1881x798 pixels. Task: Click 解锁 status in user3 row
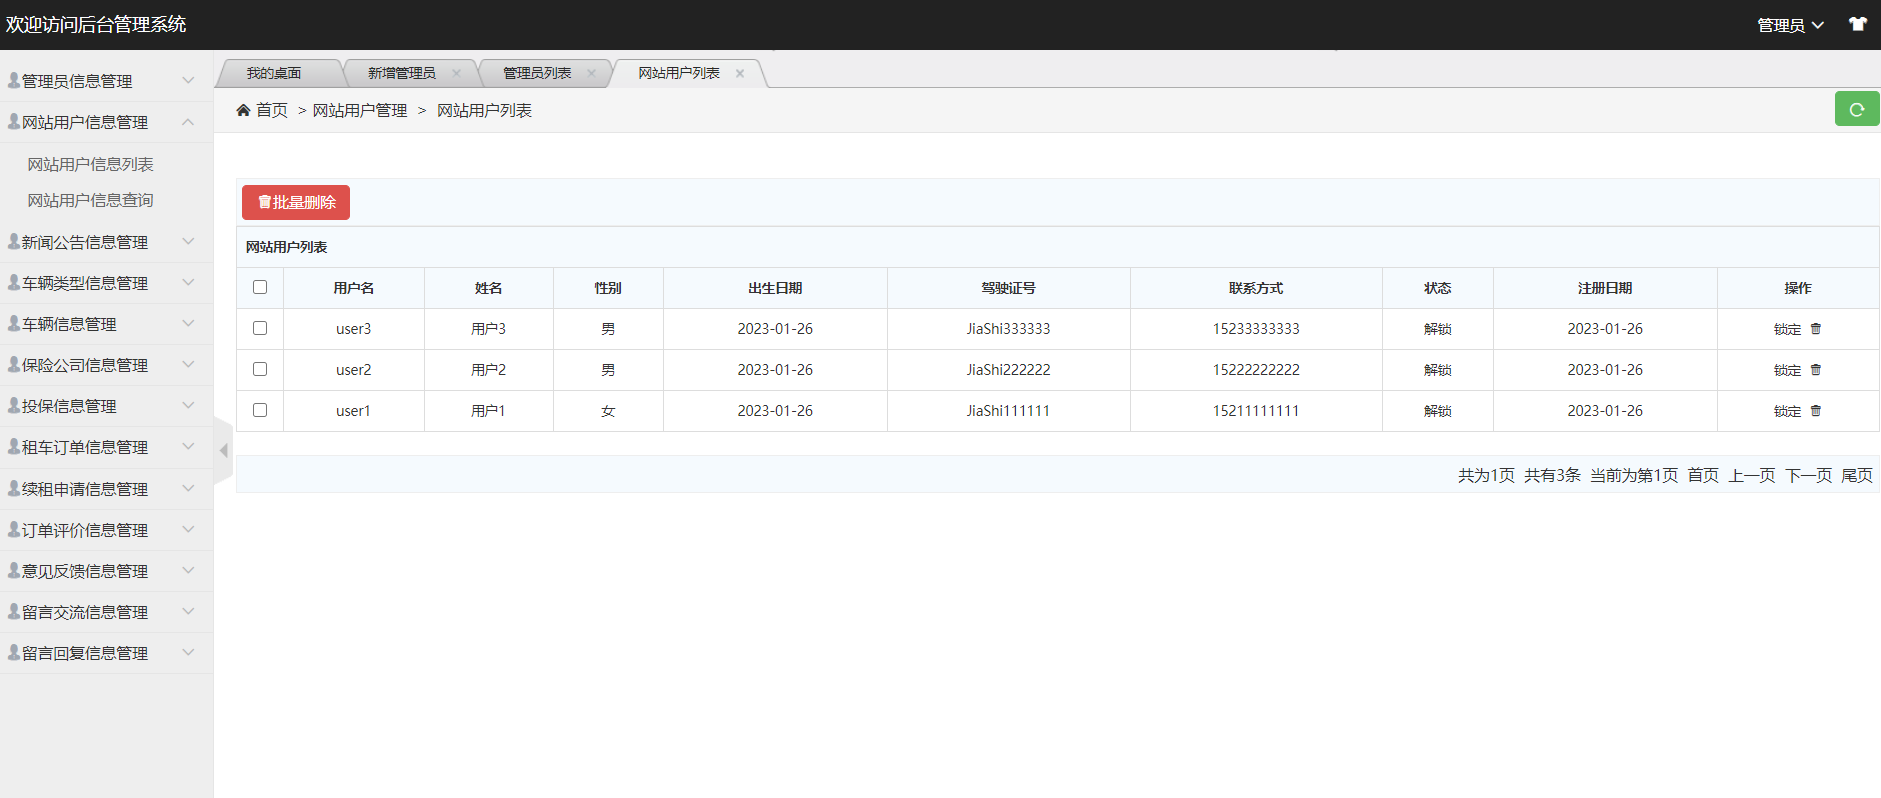[x=1438, y=329]
